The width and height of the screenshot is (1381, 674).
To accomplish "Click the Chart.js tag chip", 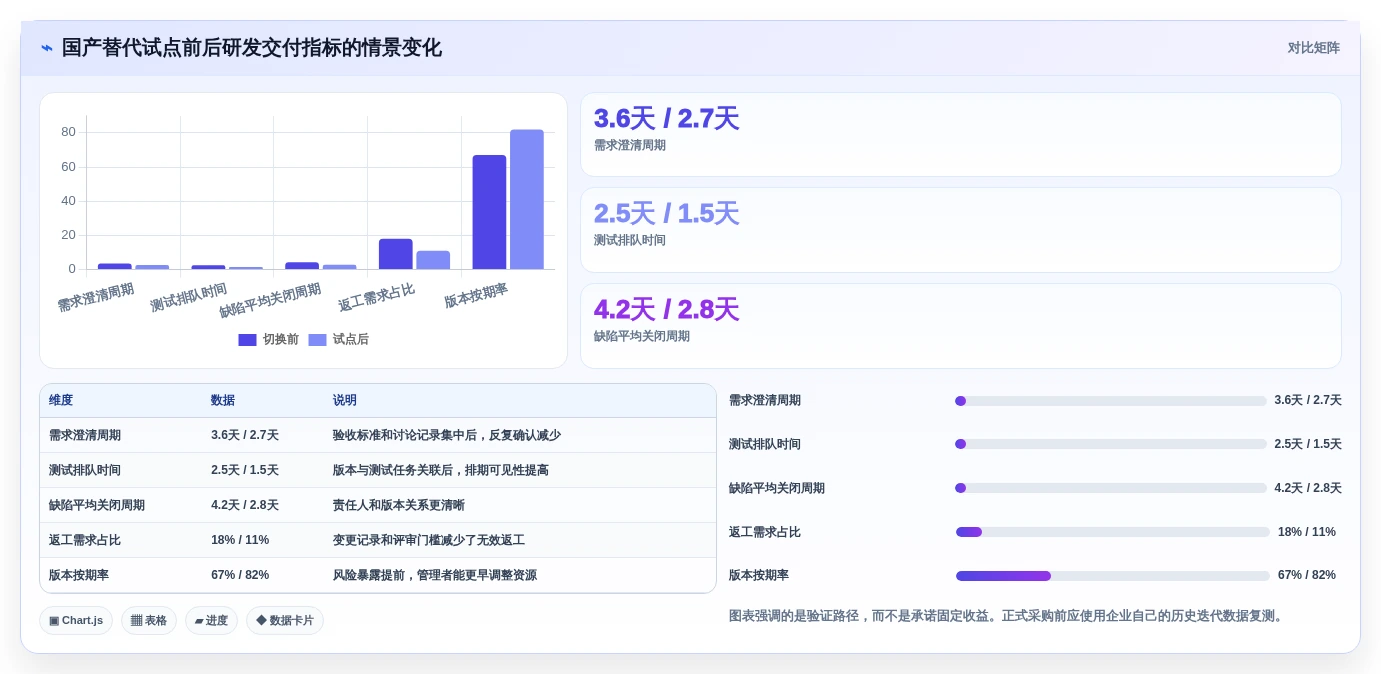I will 76,620.
